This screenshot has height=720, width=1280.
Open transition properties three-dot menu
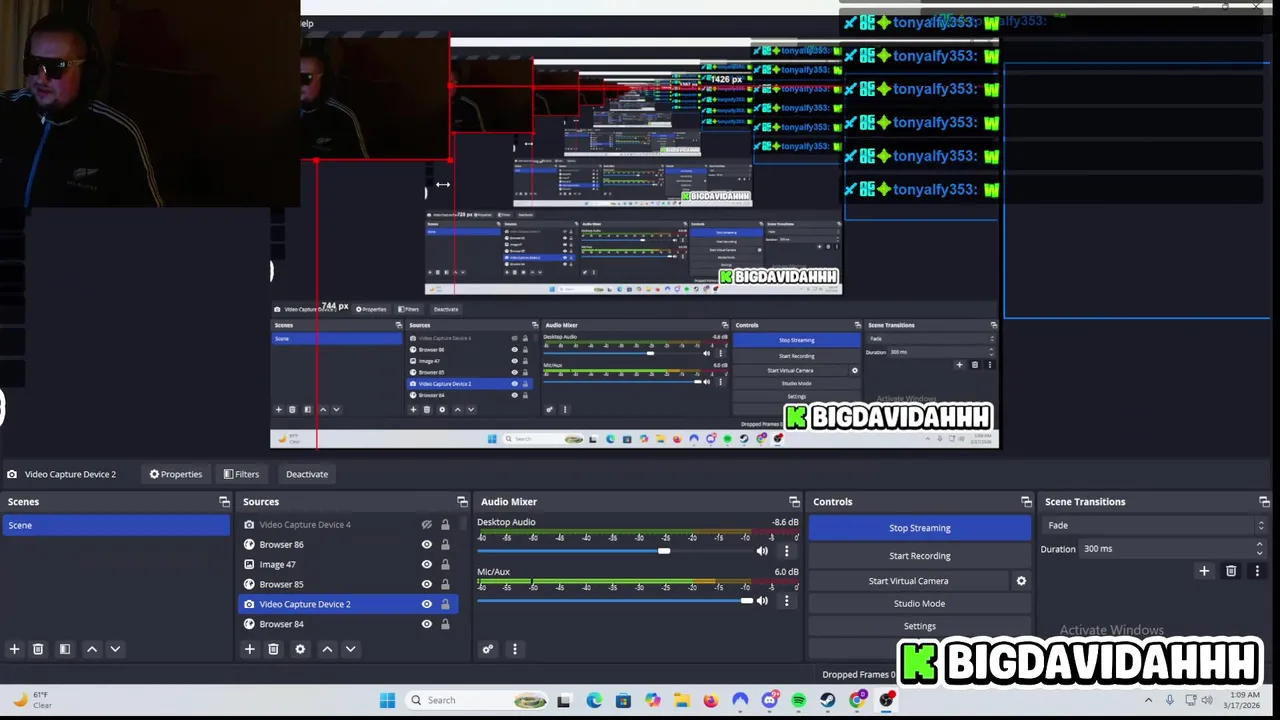pos(1257,571)
